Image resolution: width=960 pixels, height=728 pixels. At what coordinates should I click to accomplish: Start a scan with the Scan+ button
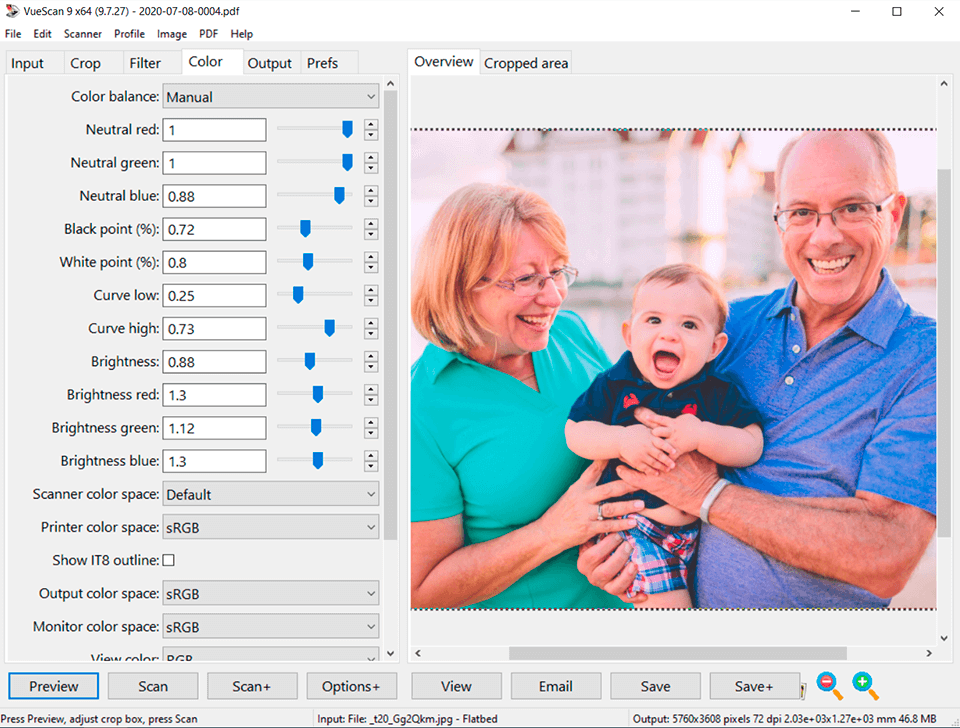pyautogui.click(x=252, y=686)
